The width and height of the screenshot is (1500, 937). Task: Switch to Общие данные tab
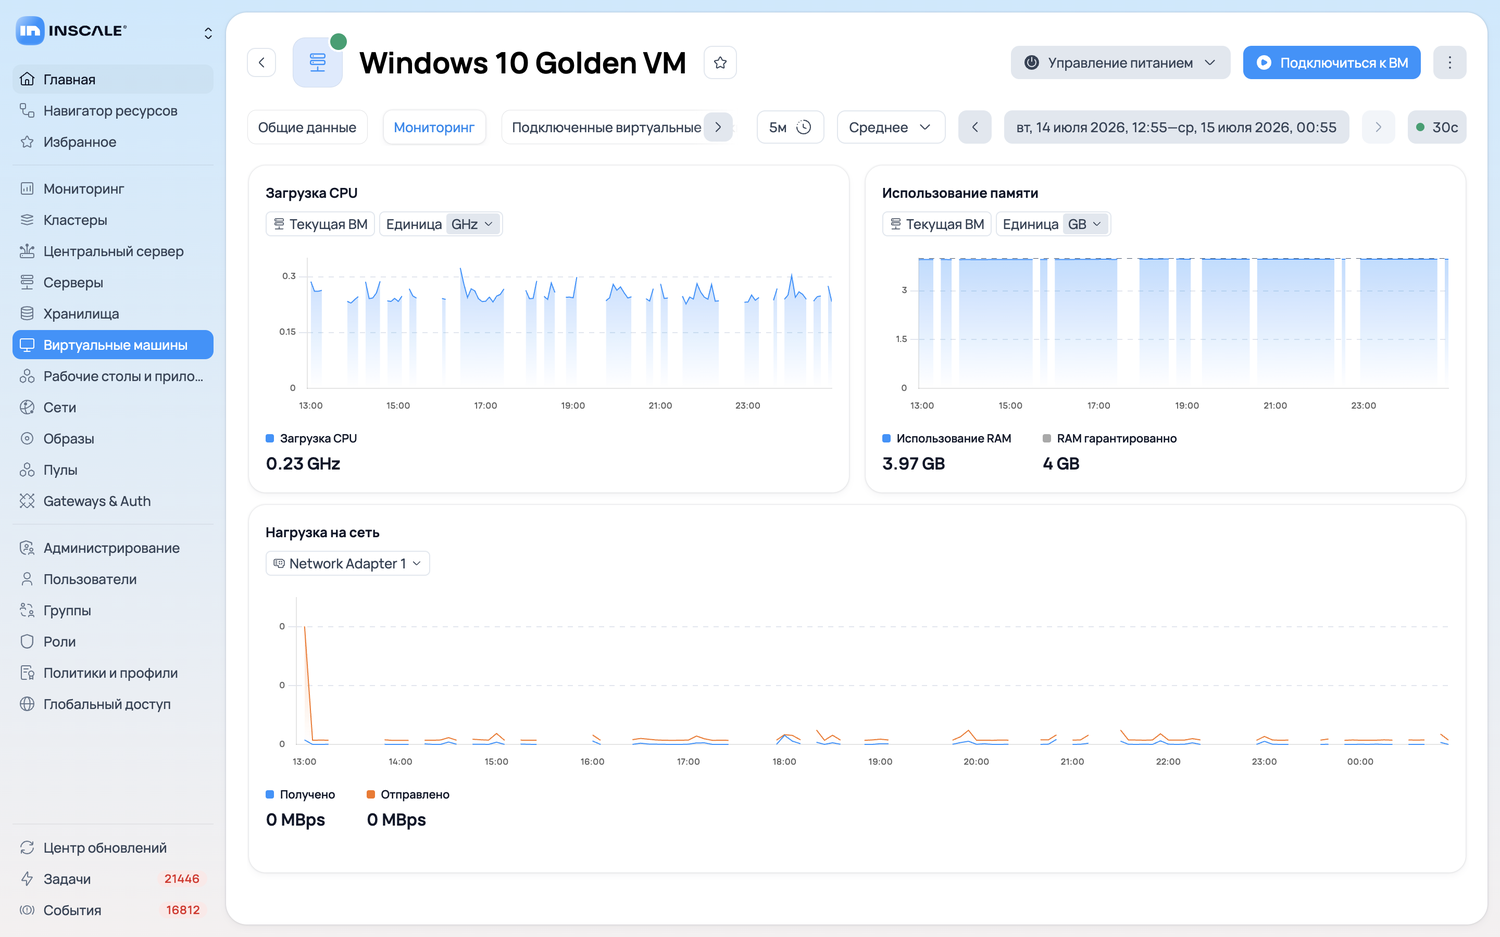point(307,127)
